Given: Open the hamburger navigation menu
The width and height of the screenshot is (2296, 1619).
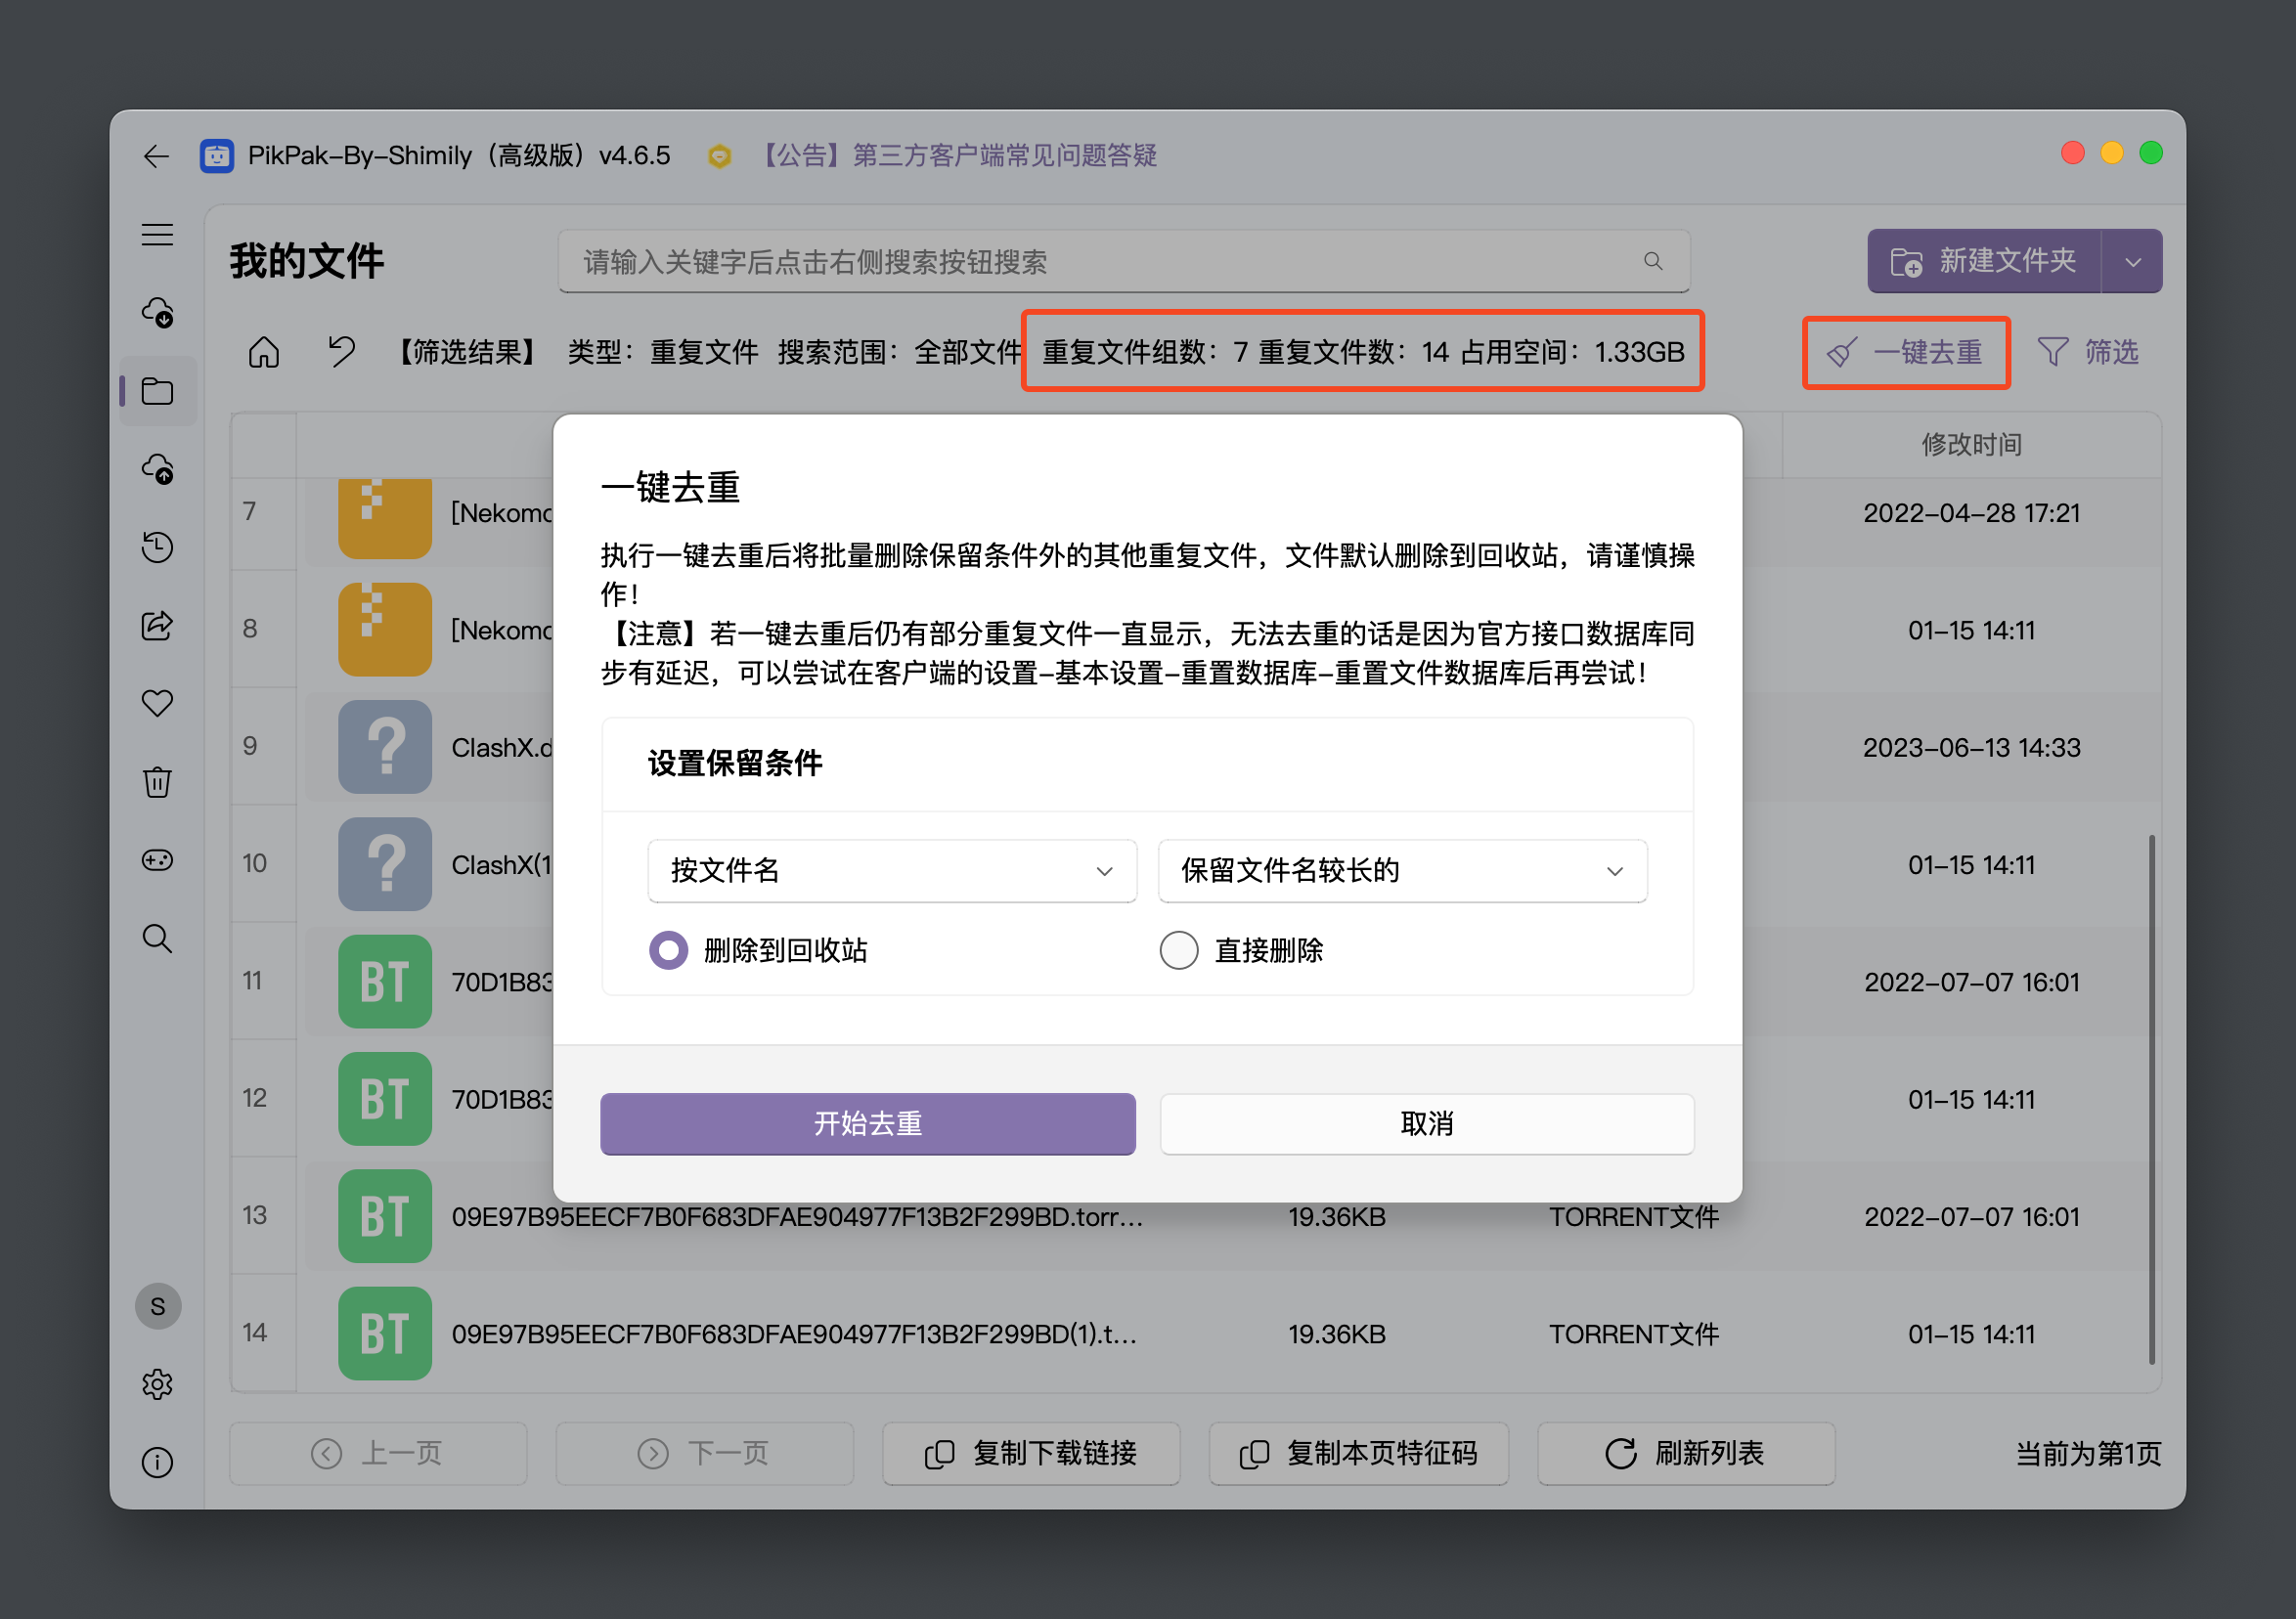Looking at the screenshot, I should (x=157, y=234).
